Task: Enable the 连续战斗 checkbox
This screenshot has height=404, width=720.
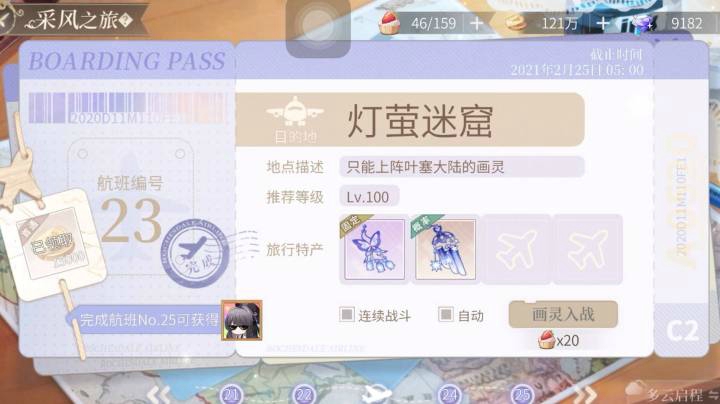Action: (x=347, y=314)
